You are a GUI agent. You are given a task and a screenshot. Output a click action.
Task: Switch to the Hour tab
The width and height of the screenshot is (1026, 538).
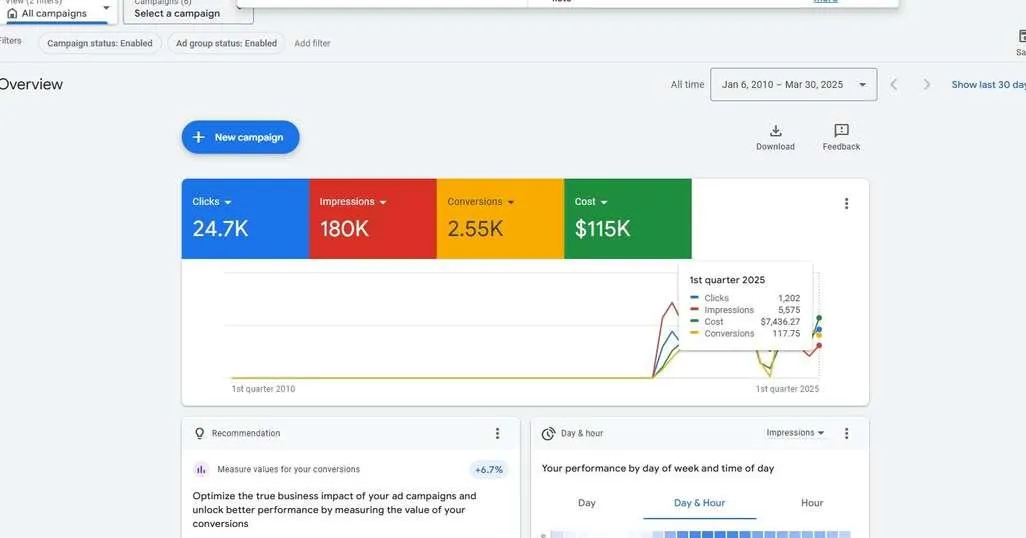tap(812, 503)
